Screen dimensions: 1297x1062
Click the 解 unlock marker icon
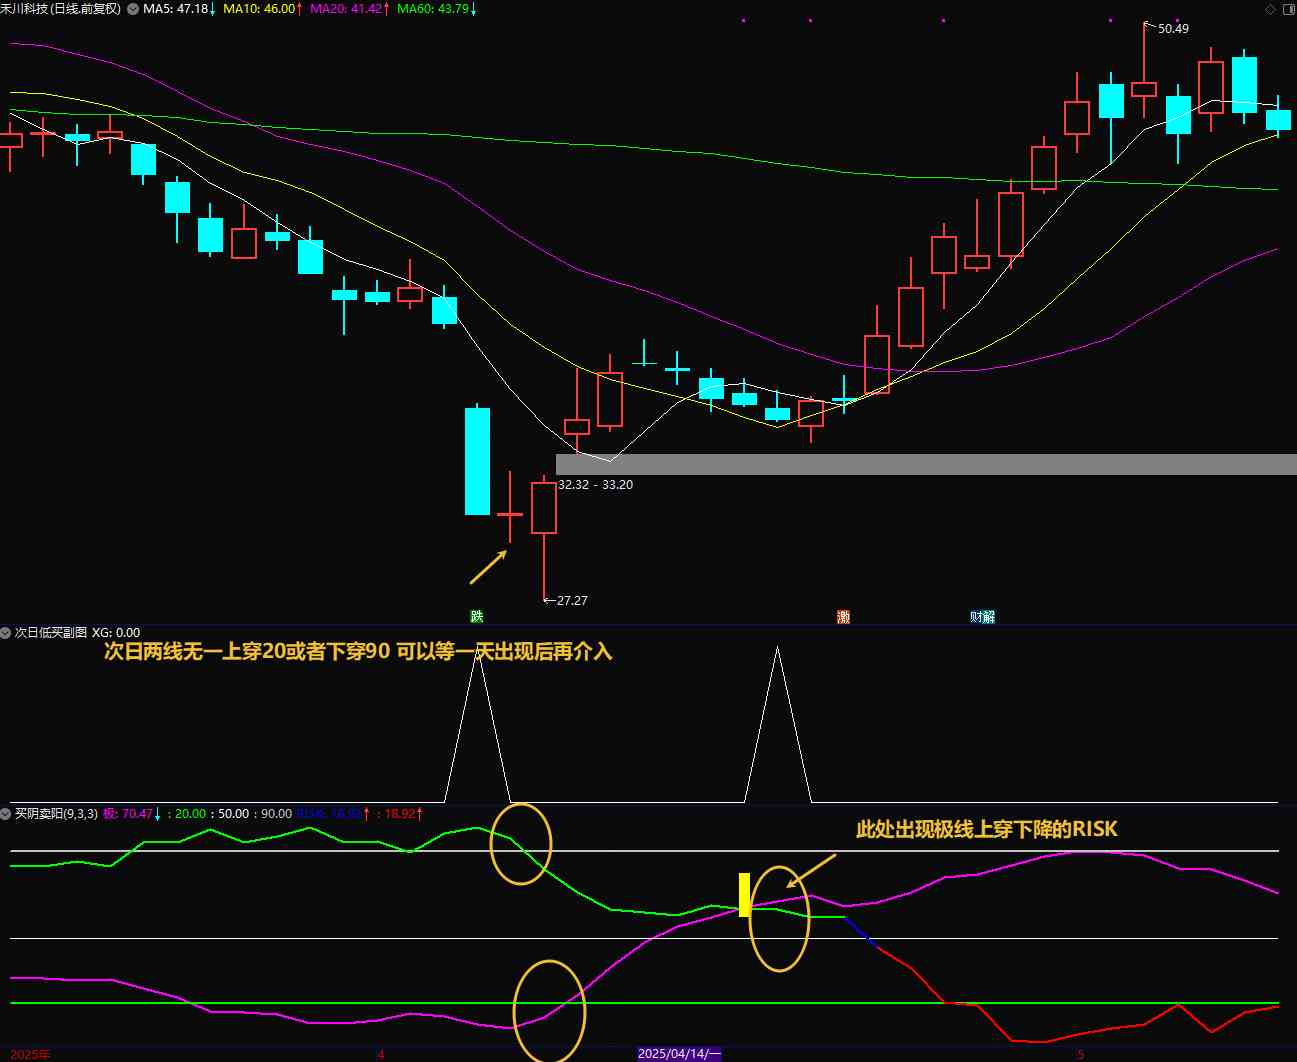989,617
